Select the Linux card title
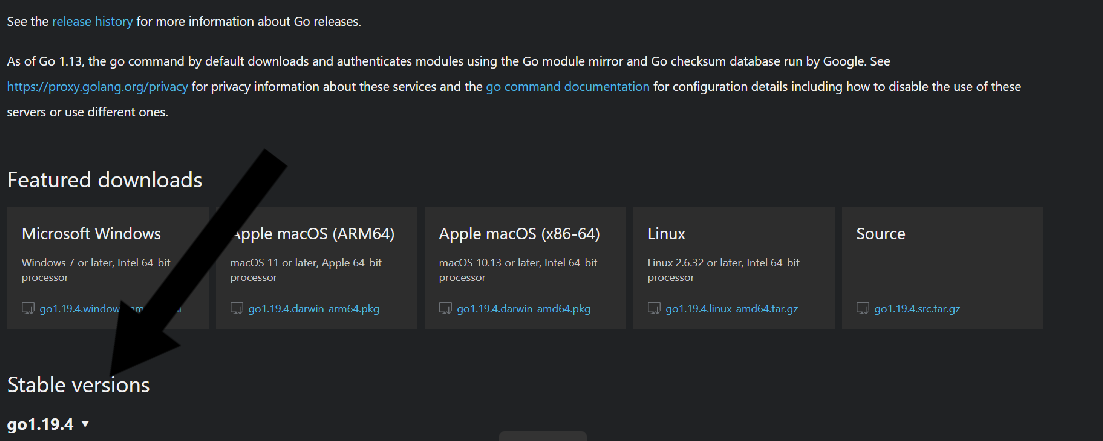The image size is (1103, 441). 666,234
